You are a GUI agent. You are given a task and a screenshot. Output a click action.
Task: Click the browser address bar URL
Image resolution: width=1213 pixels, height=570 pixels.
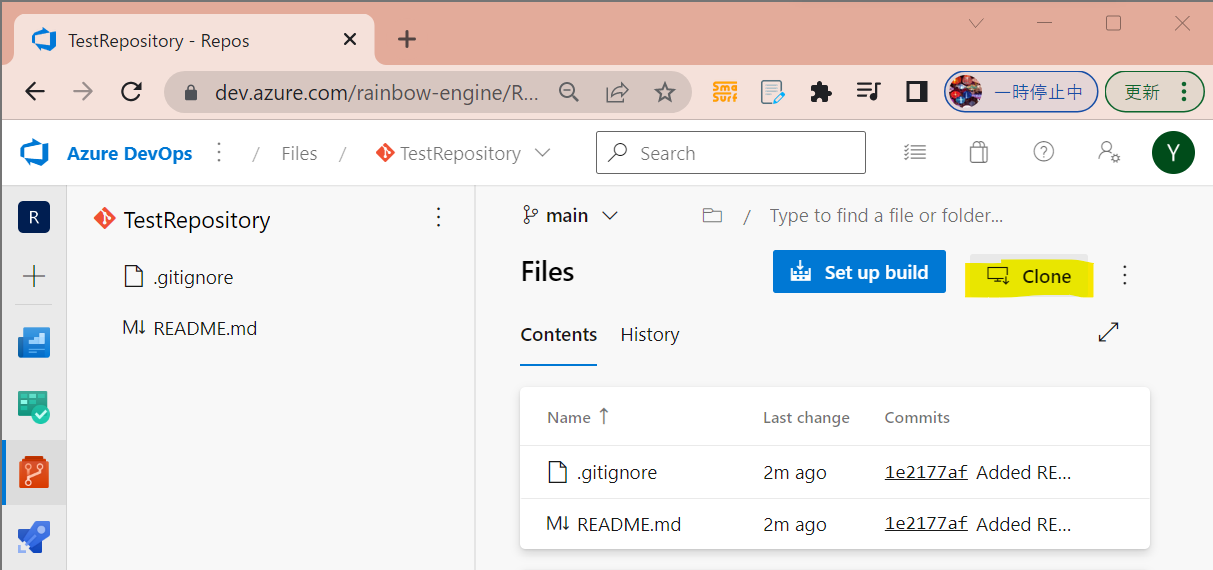pos(377,93)
